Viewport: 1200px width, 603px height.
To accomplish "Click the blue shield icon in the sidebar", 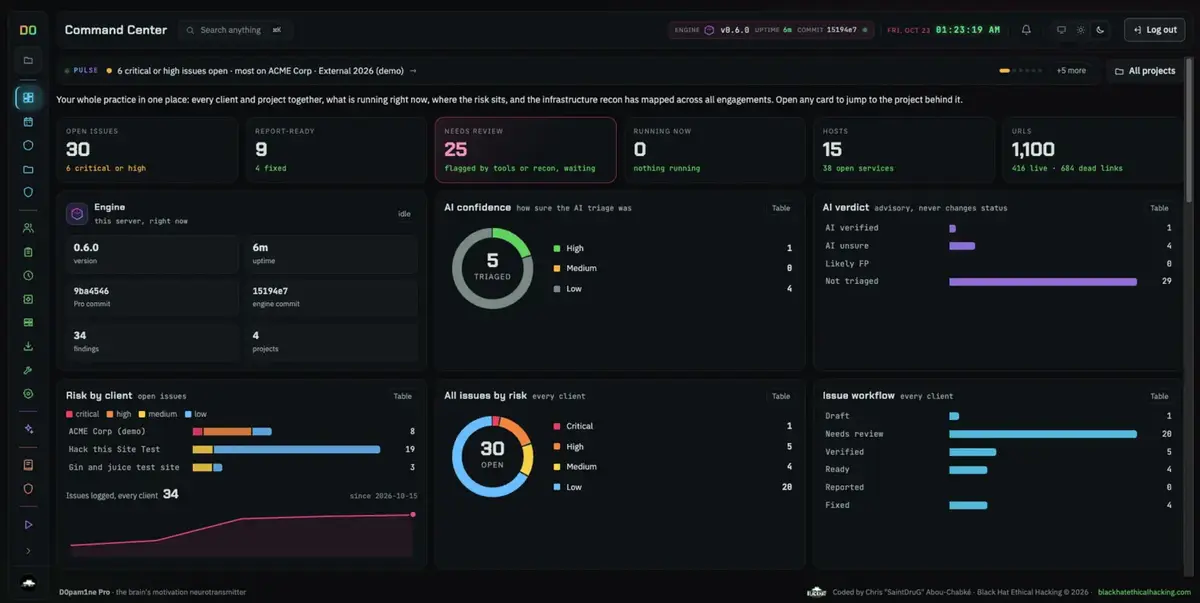I will (x=28, y=192).
